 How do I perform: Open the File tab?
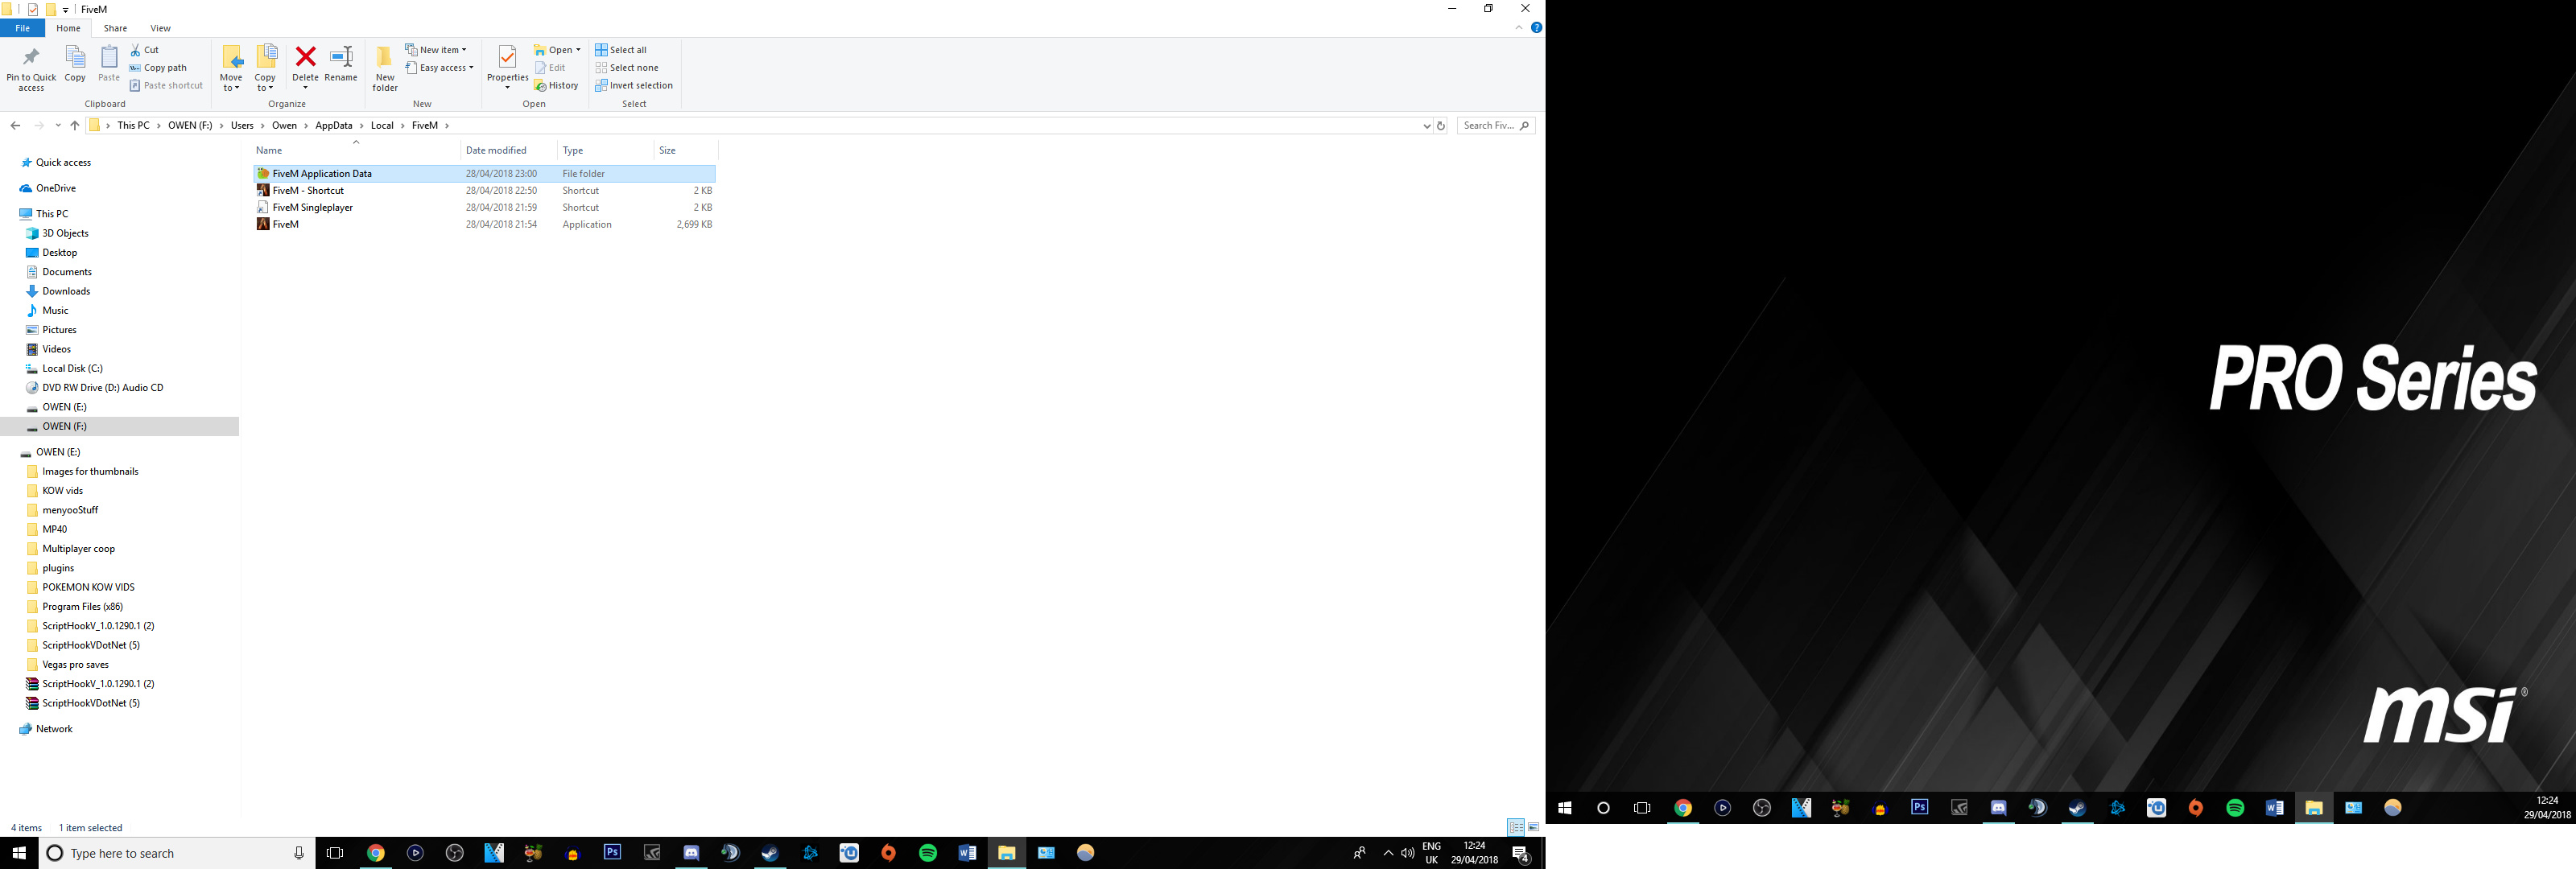click(22, 28)
